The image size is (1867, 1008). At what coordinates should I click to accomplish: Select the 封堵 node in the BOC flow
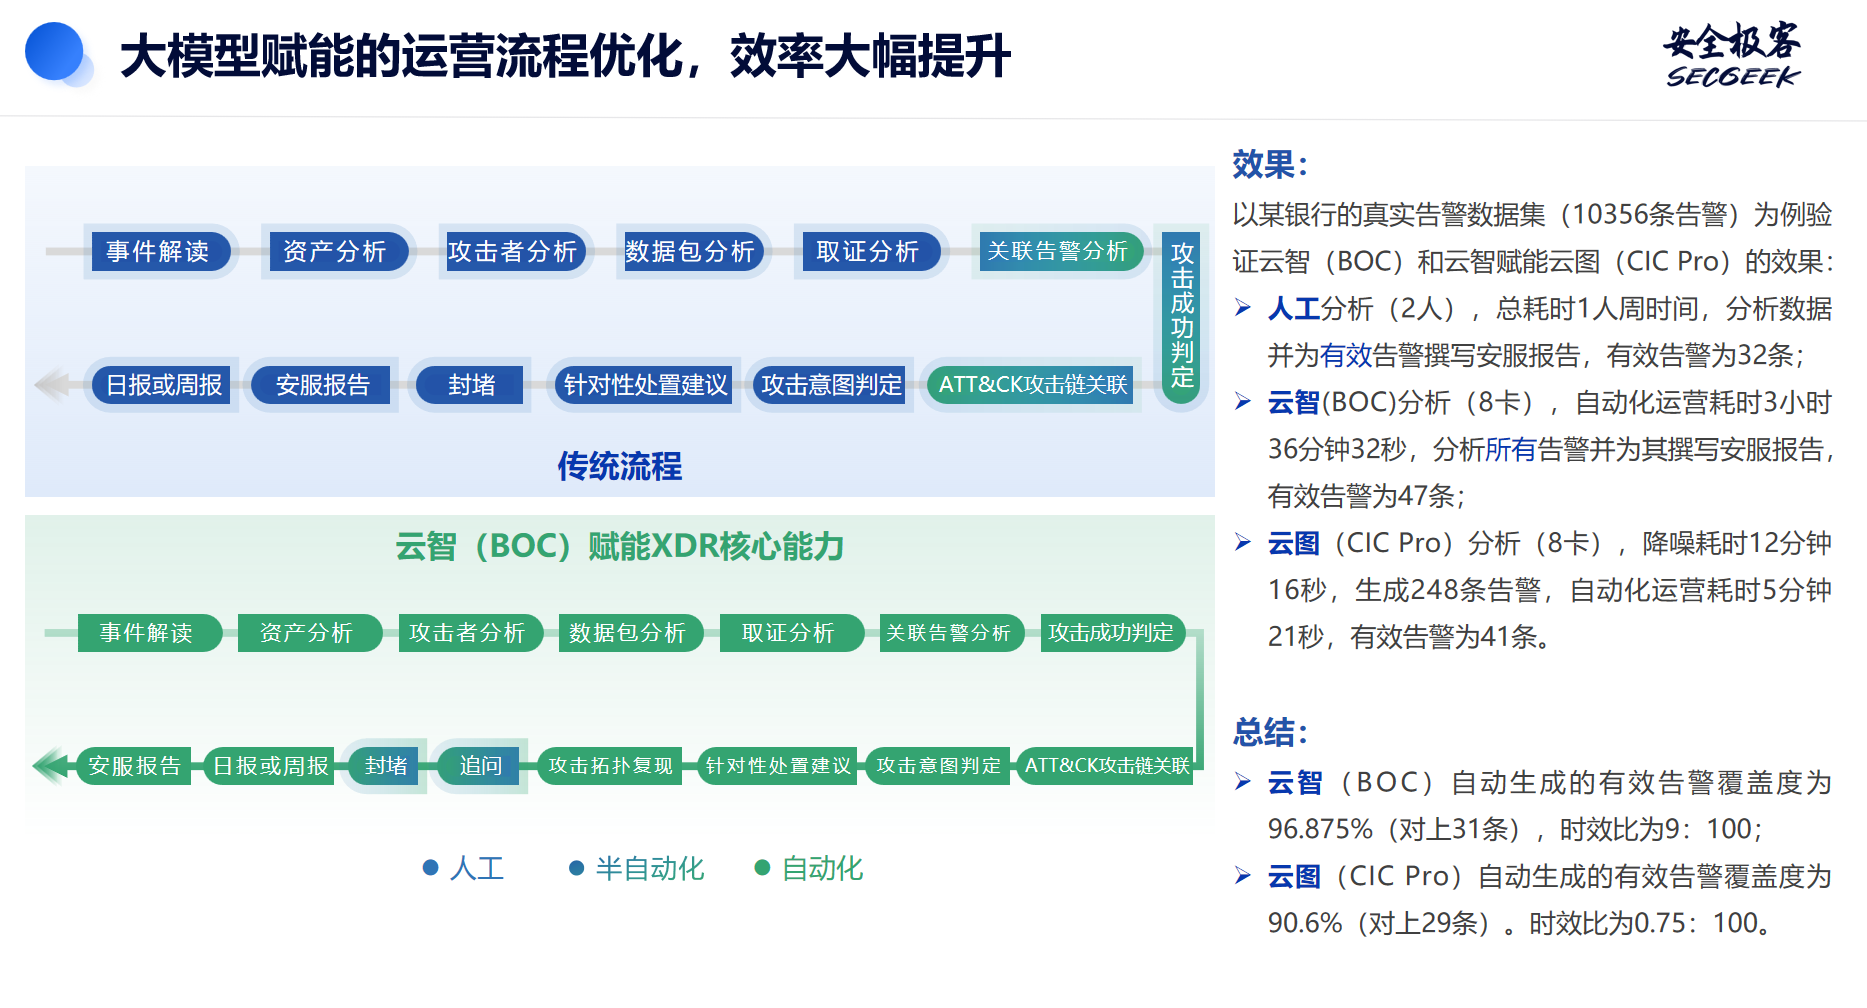(384, 766)
